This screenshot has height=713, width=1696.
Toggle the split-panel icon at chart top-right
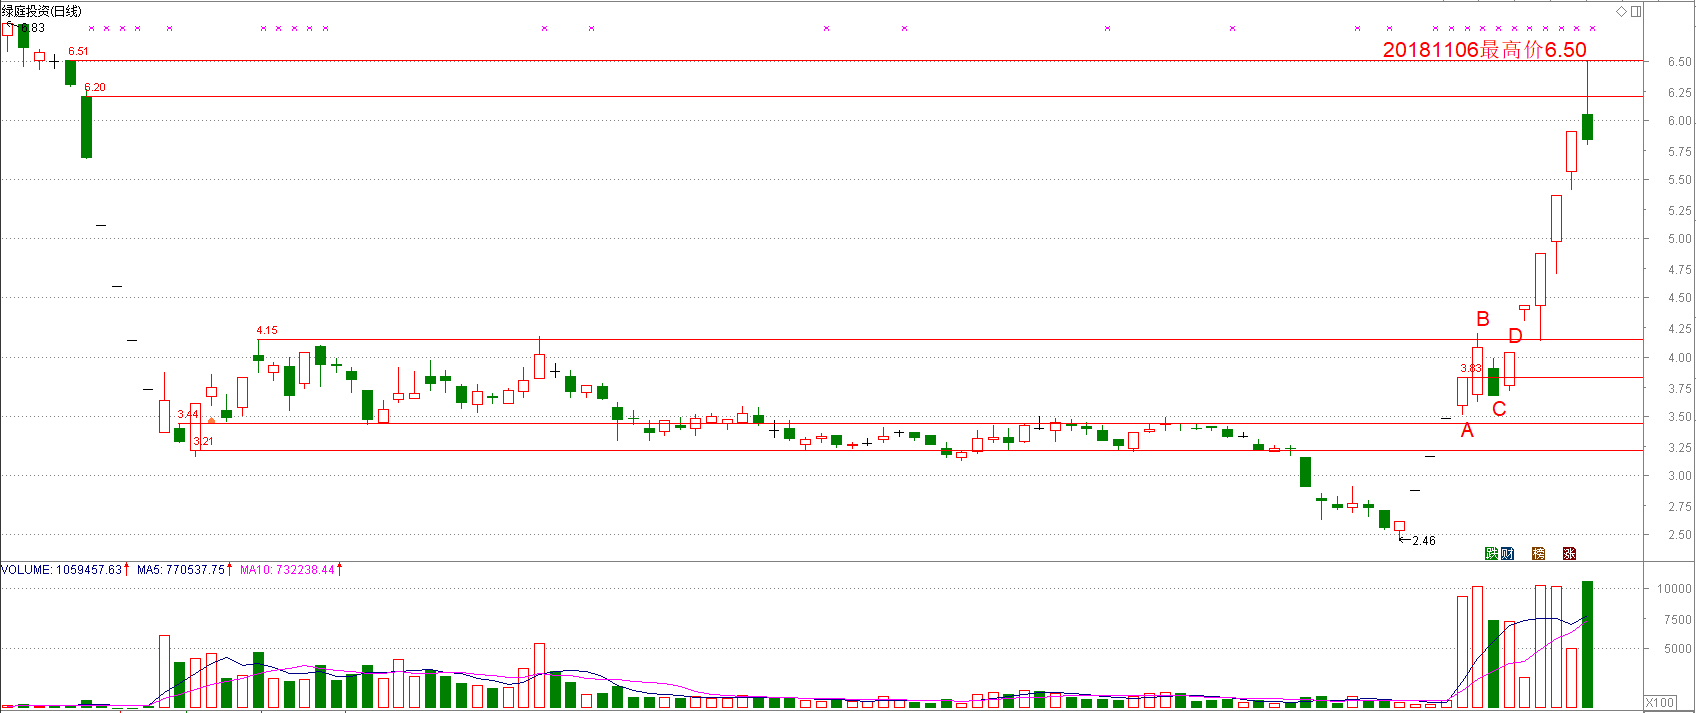pos(1636,11)
